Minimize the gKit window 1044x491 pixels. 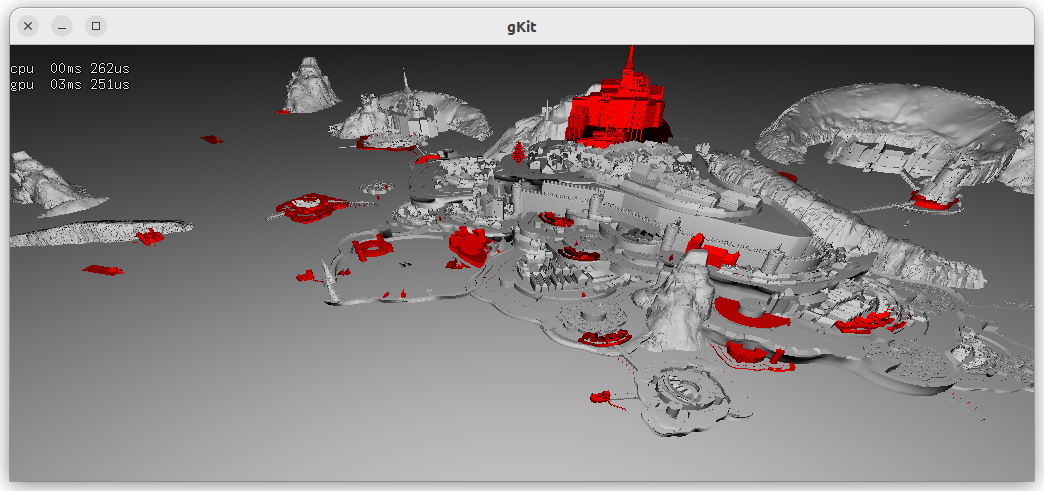pyautogui.click(x=62, y=26)
